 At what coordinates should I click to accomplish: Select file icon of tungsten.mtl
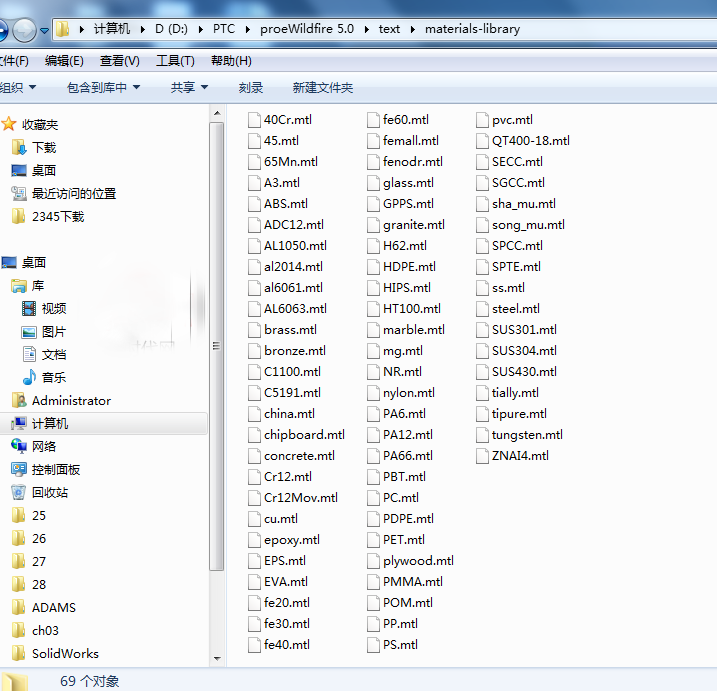(x=482, y=434)
